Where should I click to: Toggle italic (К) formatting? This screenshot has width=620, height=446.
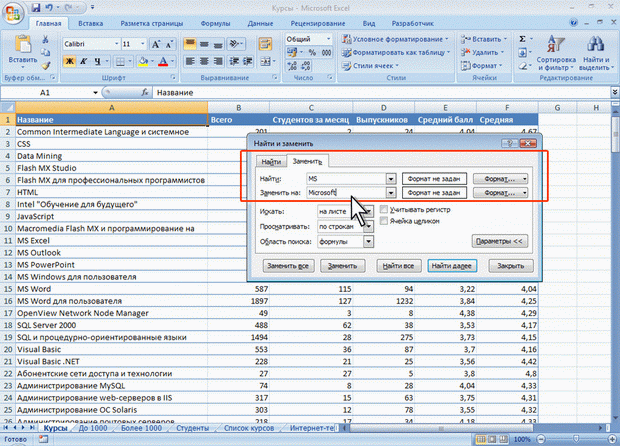click(x=83, y=61)
